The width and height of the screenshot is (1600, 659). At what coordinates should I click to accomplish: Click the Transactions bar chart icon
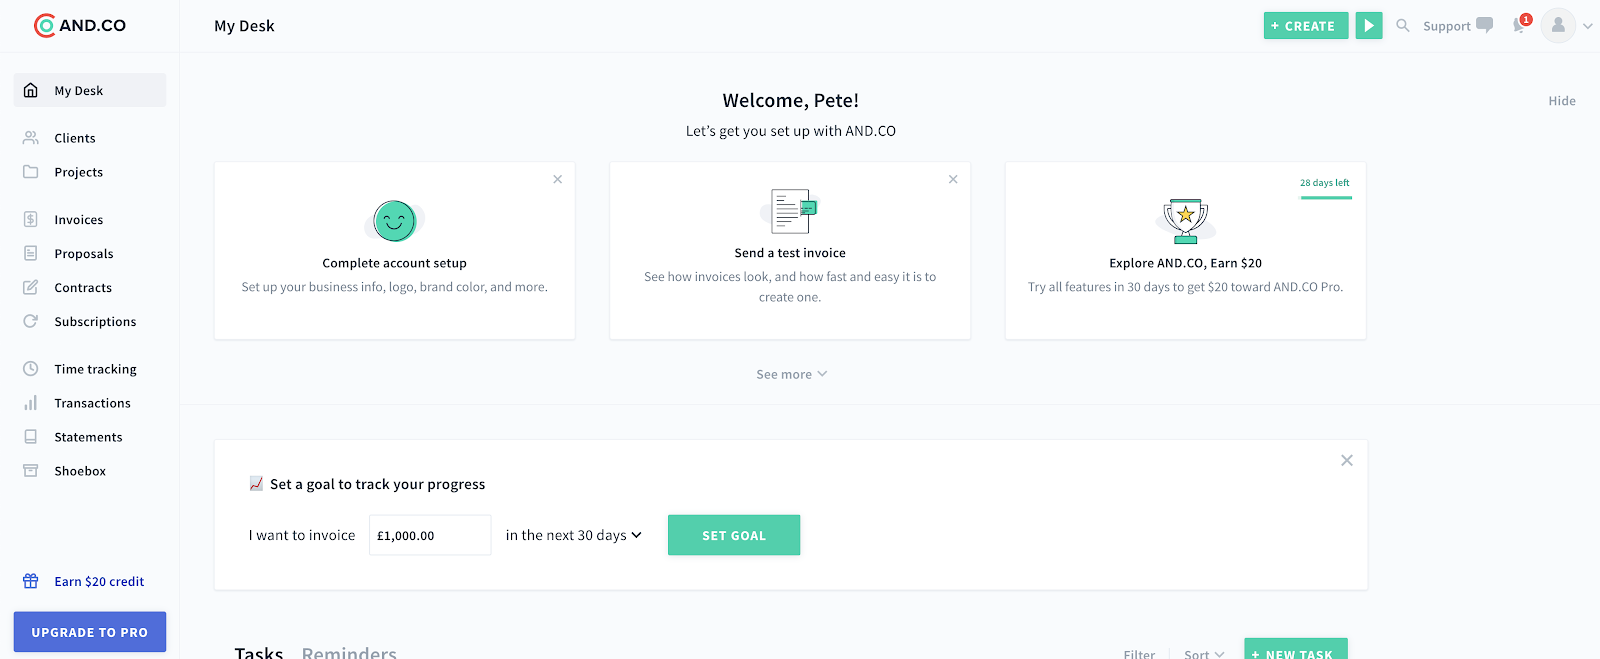pos(31,403)
